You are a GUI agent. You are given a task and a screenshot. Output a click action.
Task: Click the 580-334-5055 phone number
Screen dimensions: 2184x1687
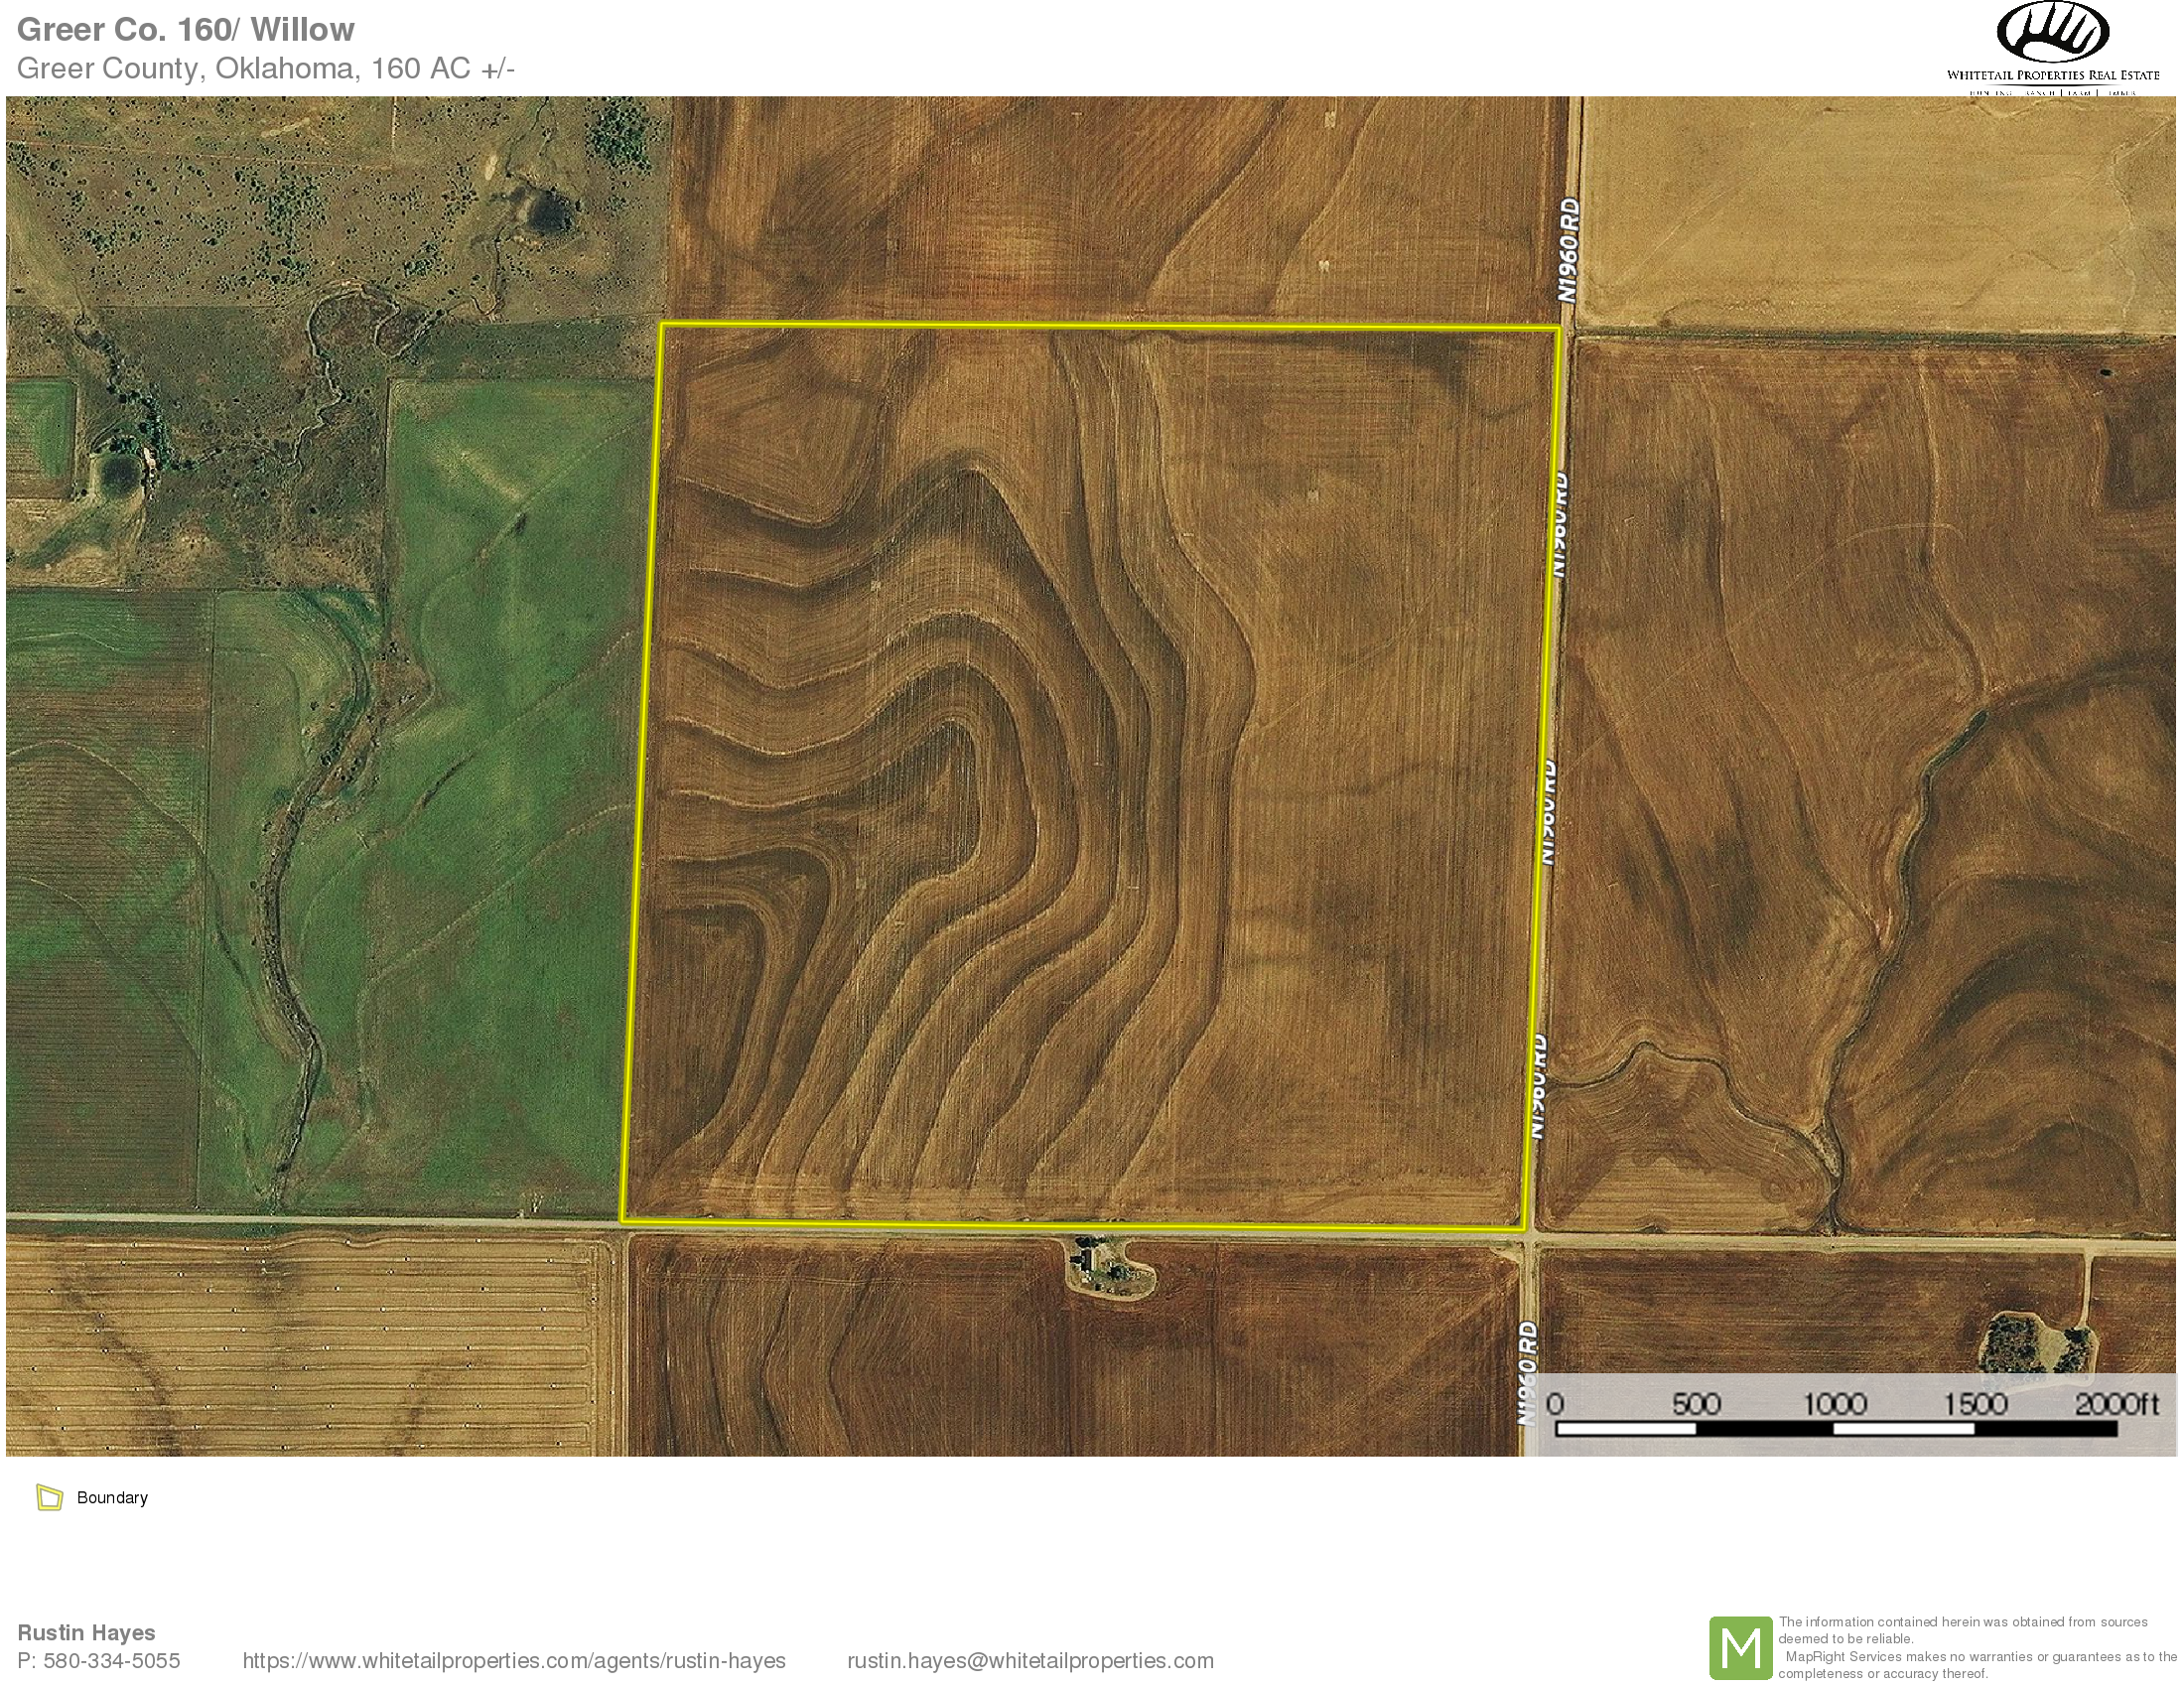(117, 1661)
